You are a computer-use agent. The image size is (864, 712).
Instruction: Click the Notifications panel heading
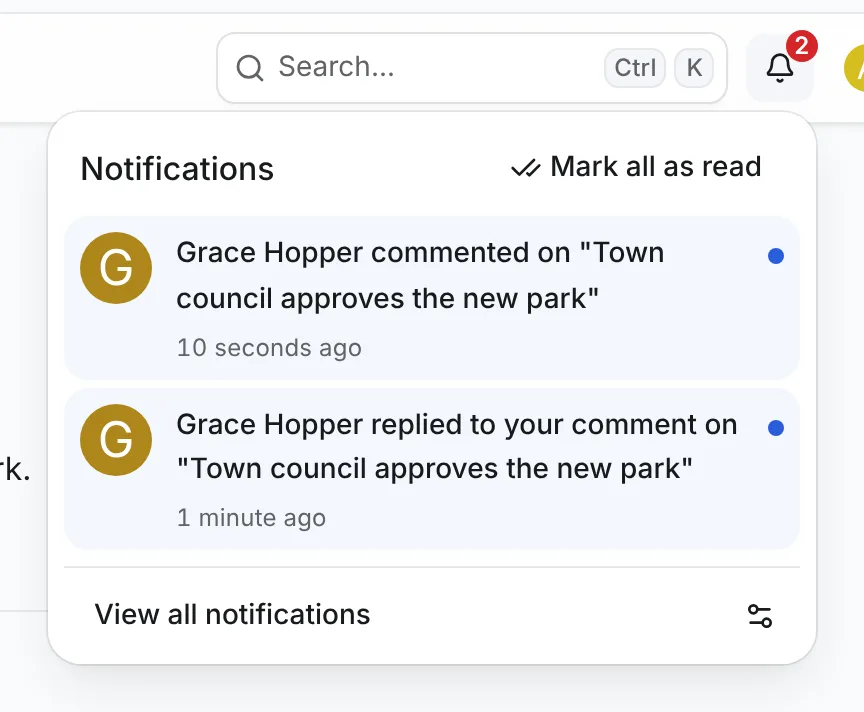pos(177,169)
